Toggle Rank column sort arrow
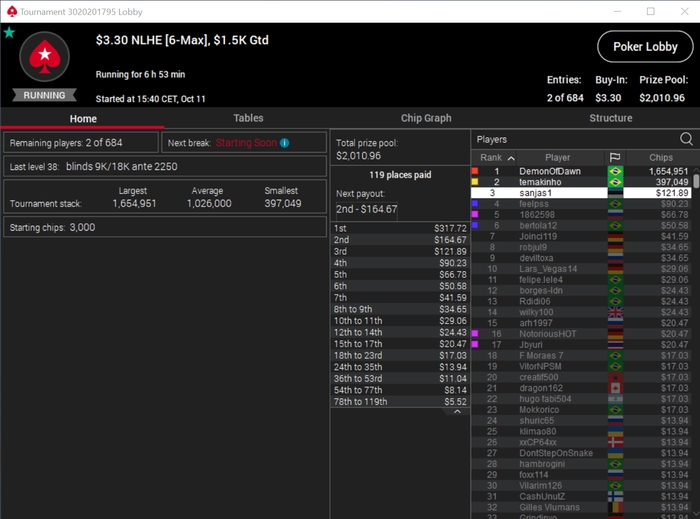This screenshot has width=700, height=519. 511,158
